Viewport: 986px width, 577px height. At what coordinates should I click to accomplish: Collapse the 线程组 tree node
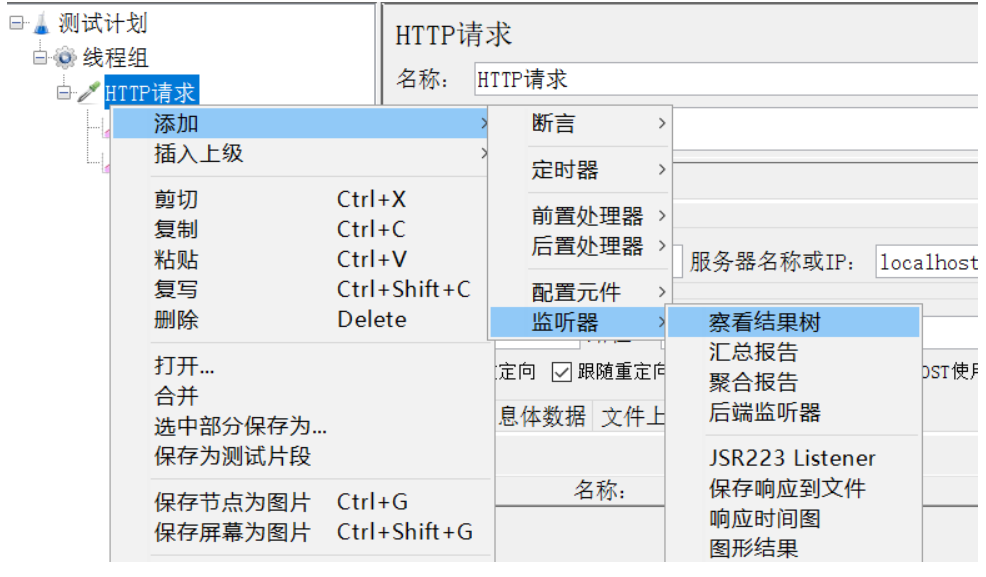[40, 58]
